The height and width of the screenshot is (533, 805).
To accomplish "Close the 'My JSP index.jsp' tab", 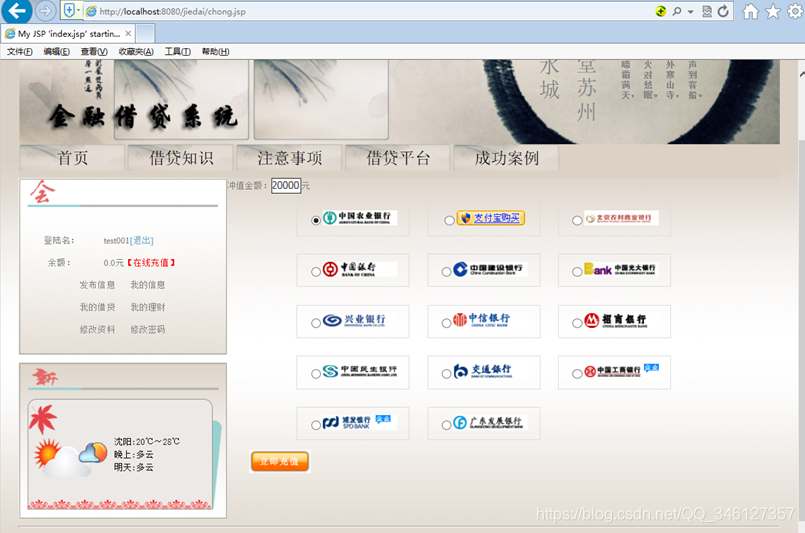I will click(x=128, y=34).
